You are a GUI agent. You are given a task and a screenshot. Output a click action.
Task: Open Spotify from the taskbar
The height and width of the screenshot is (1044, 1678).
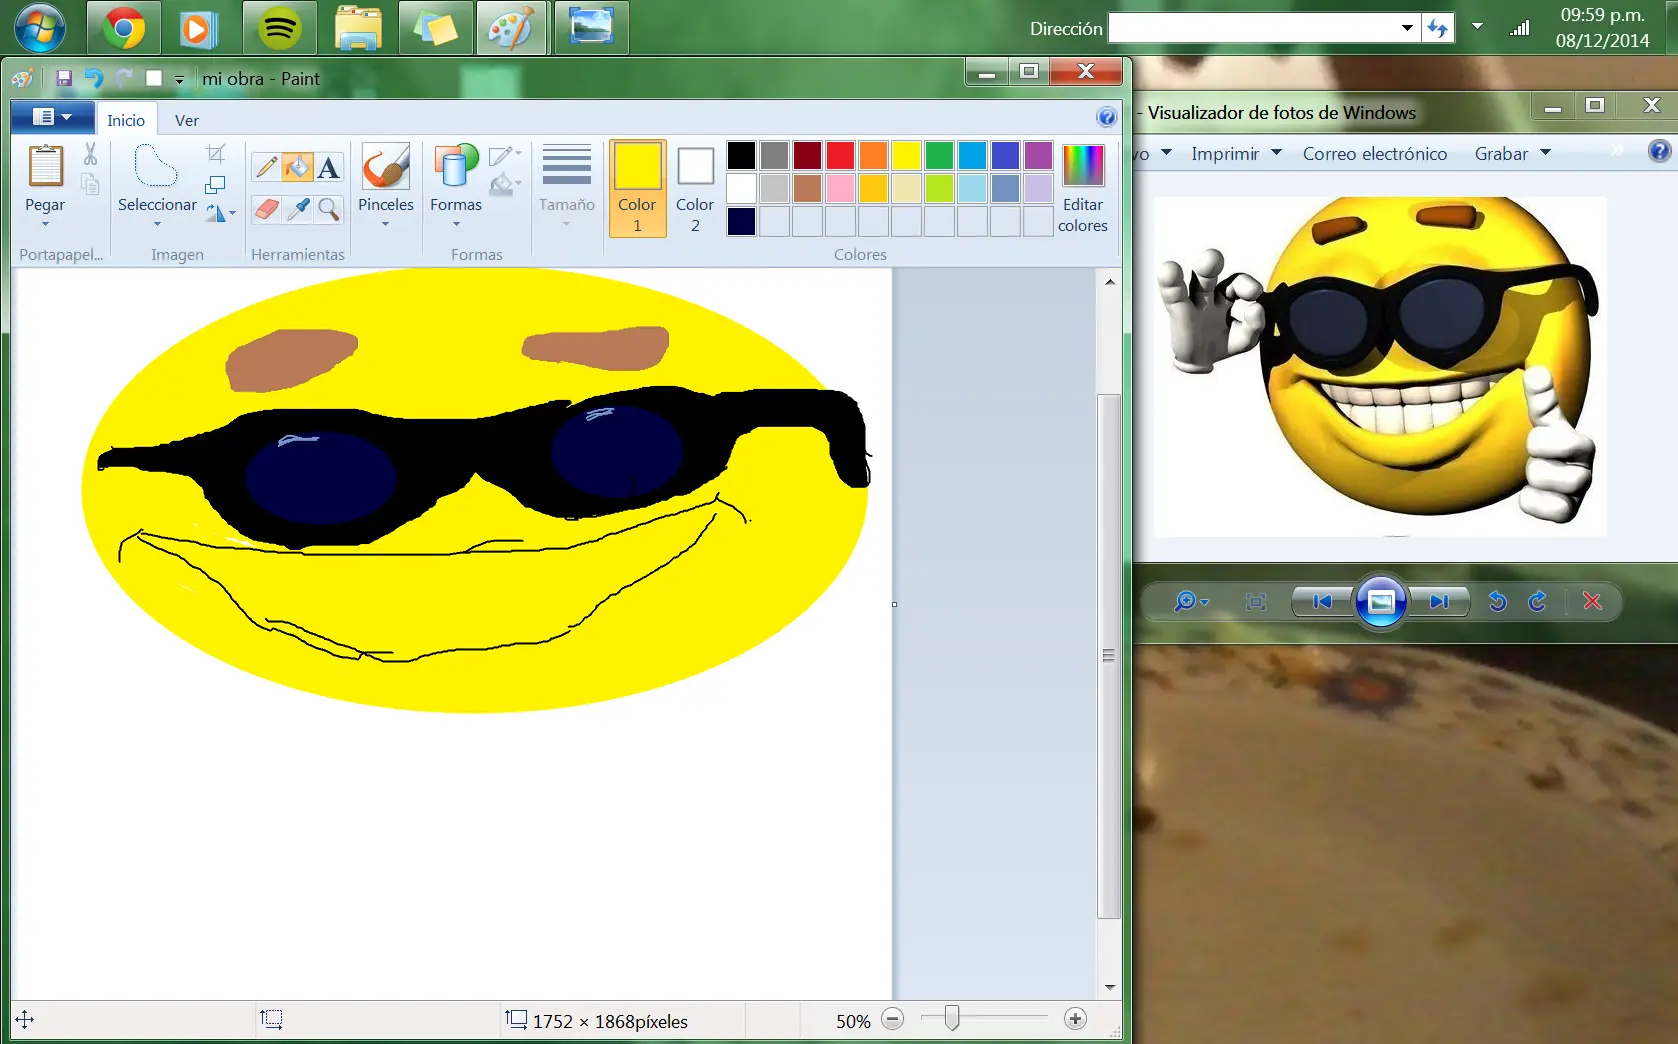click(279, 28)
